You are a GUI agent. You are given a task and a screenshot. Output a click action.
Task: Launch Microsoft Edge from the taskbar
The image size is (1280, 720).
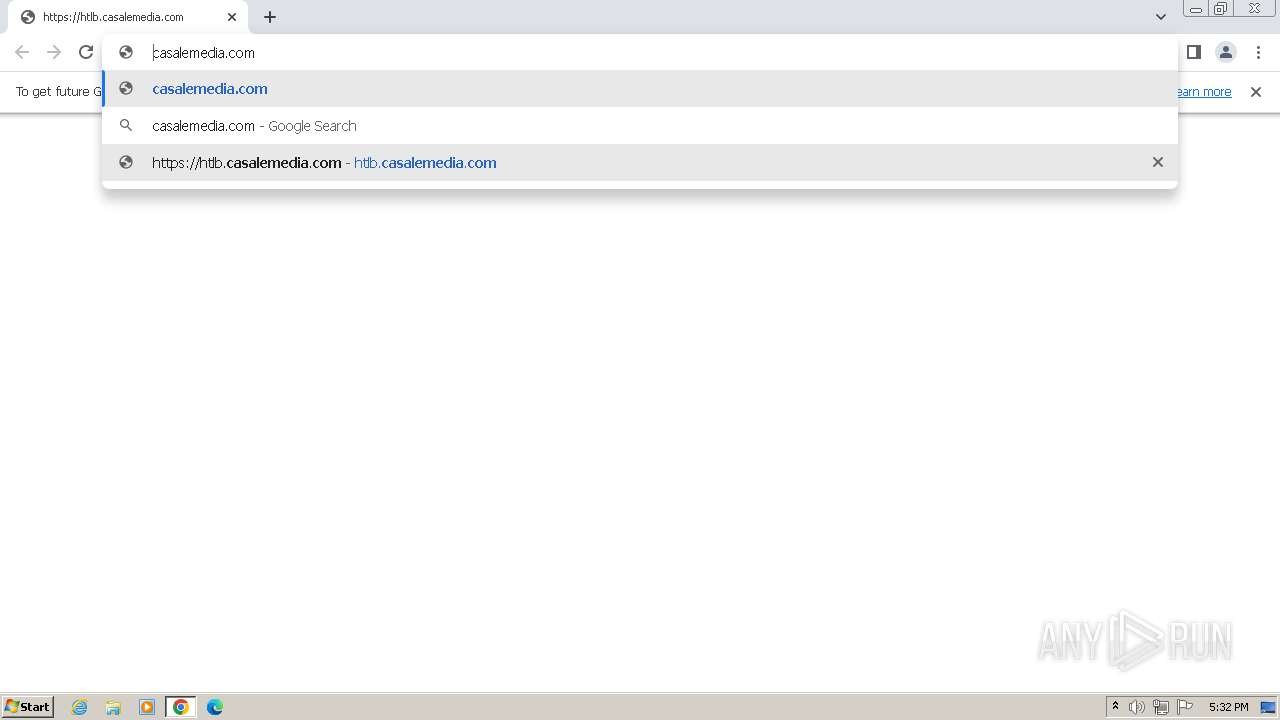point(215,707)
